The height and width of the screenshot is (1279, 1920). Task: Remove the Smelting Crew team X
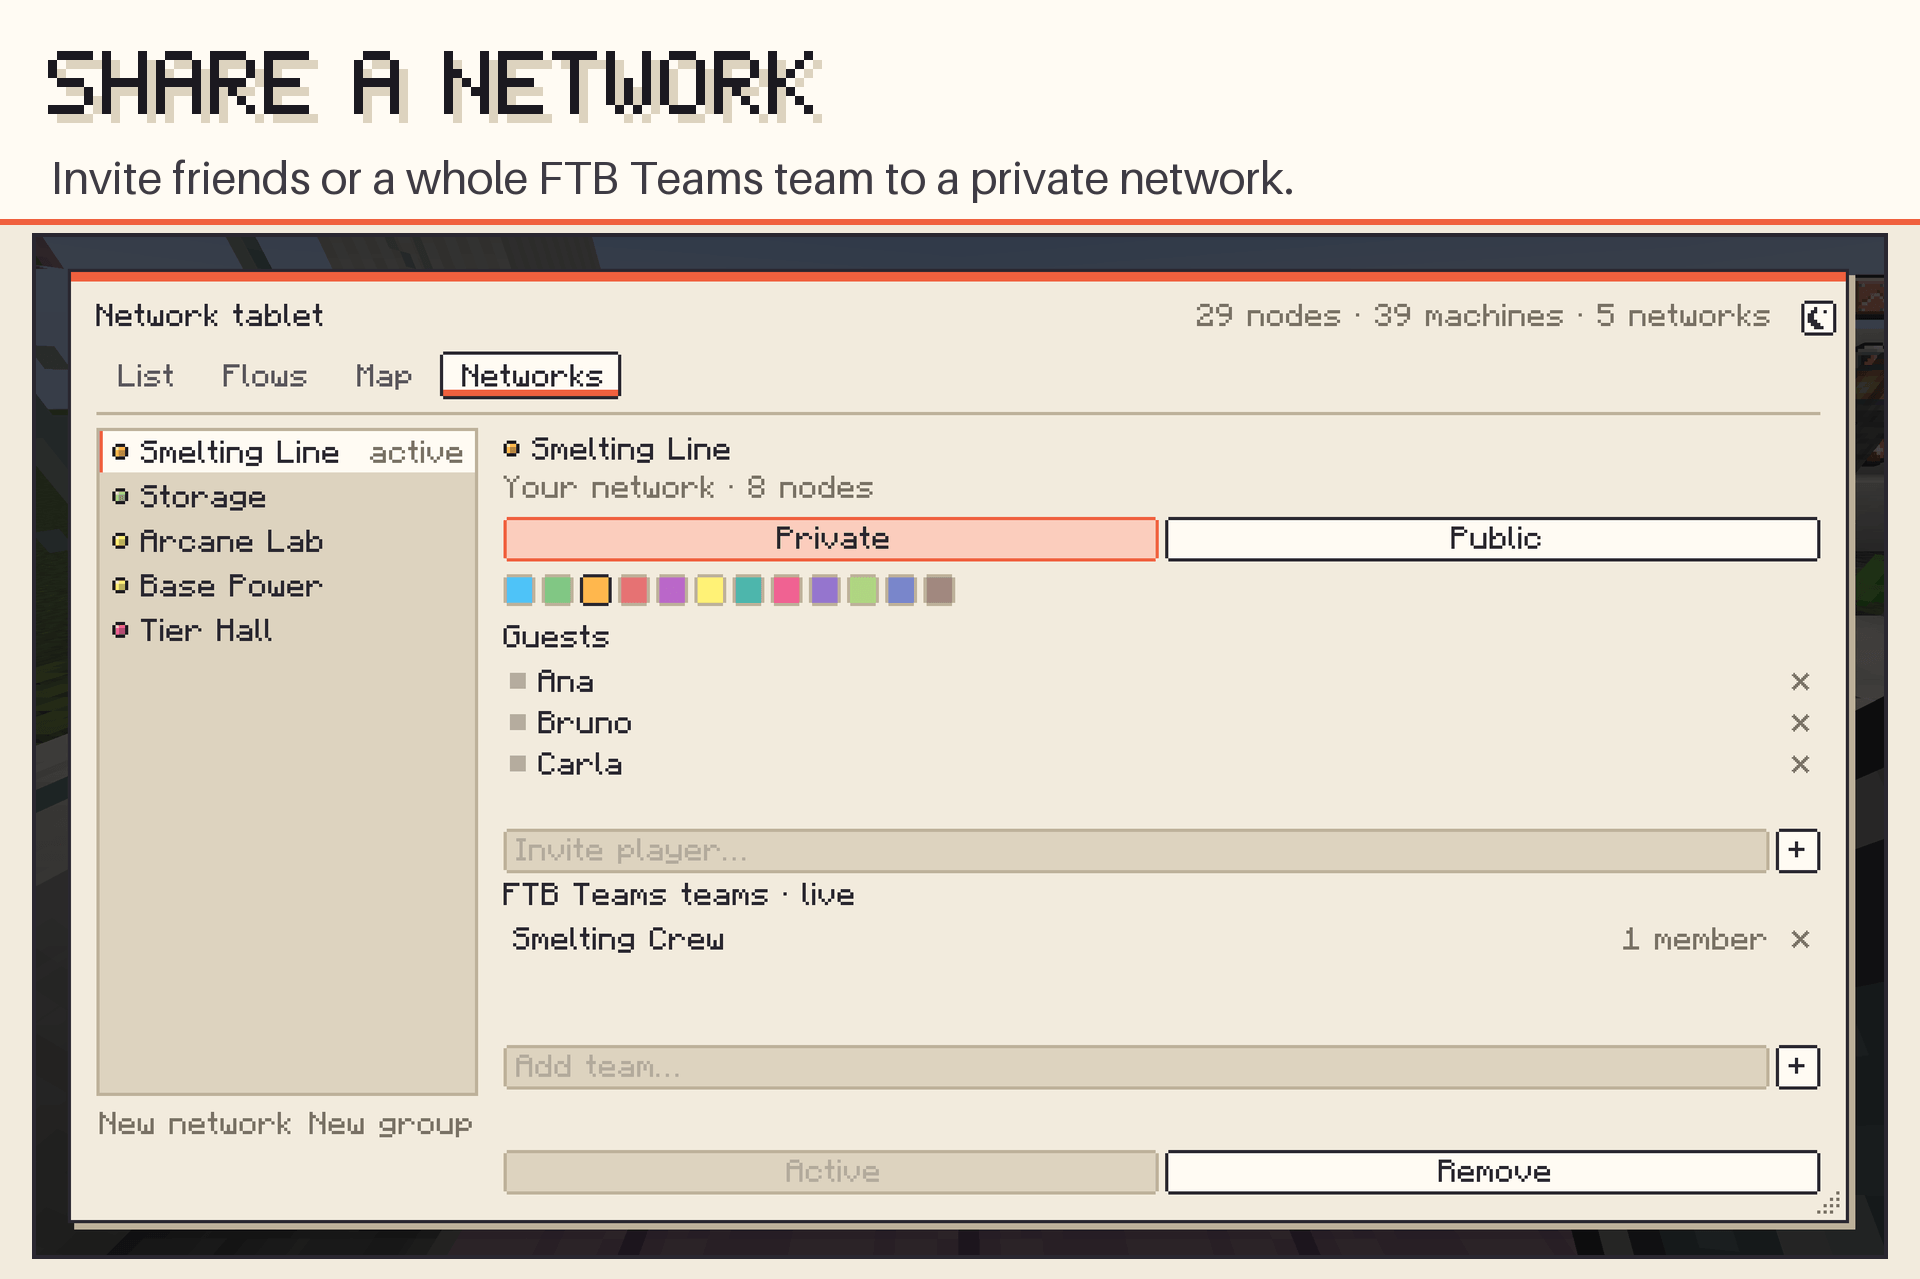pyautogui.click(x=1800, y=940)
